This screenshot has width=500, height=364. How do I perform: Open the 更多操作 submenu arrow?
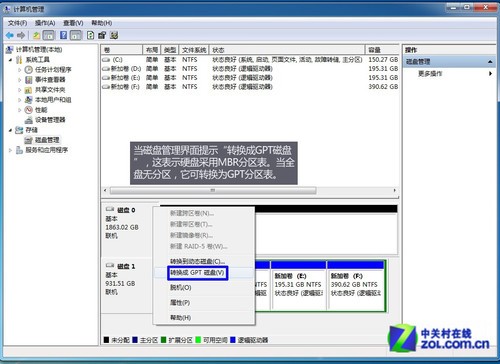490,73
